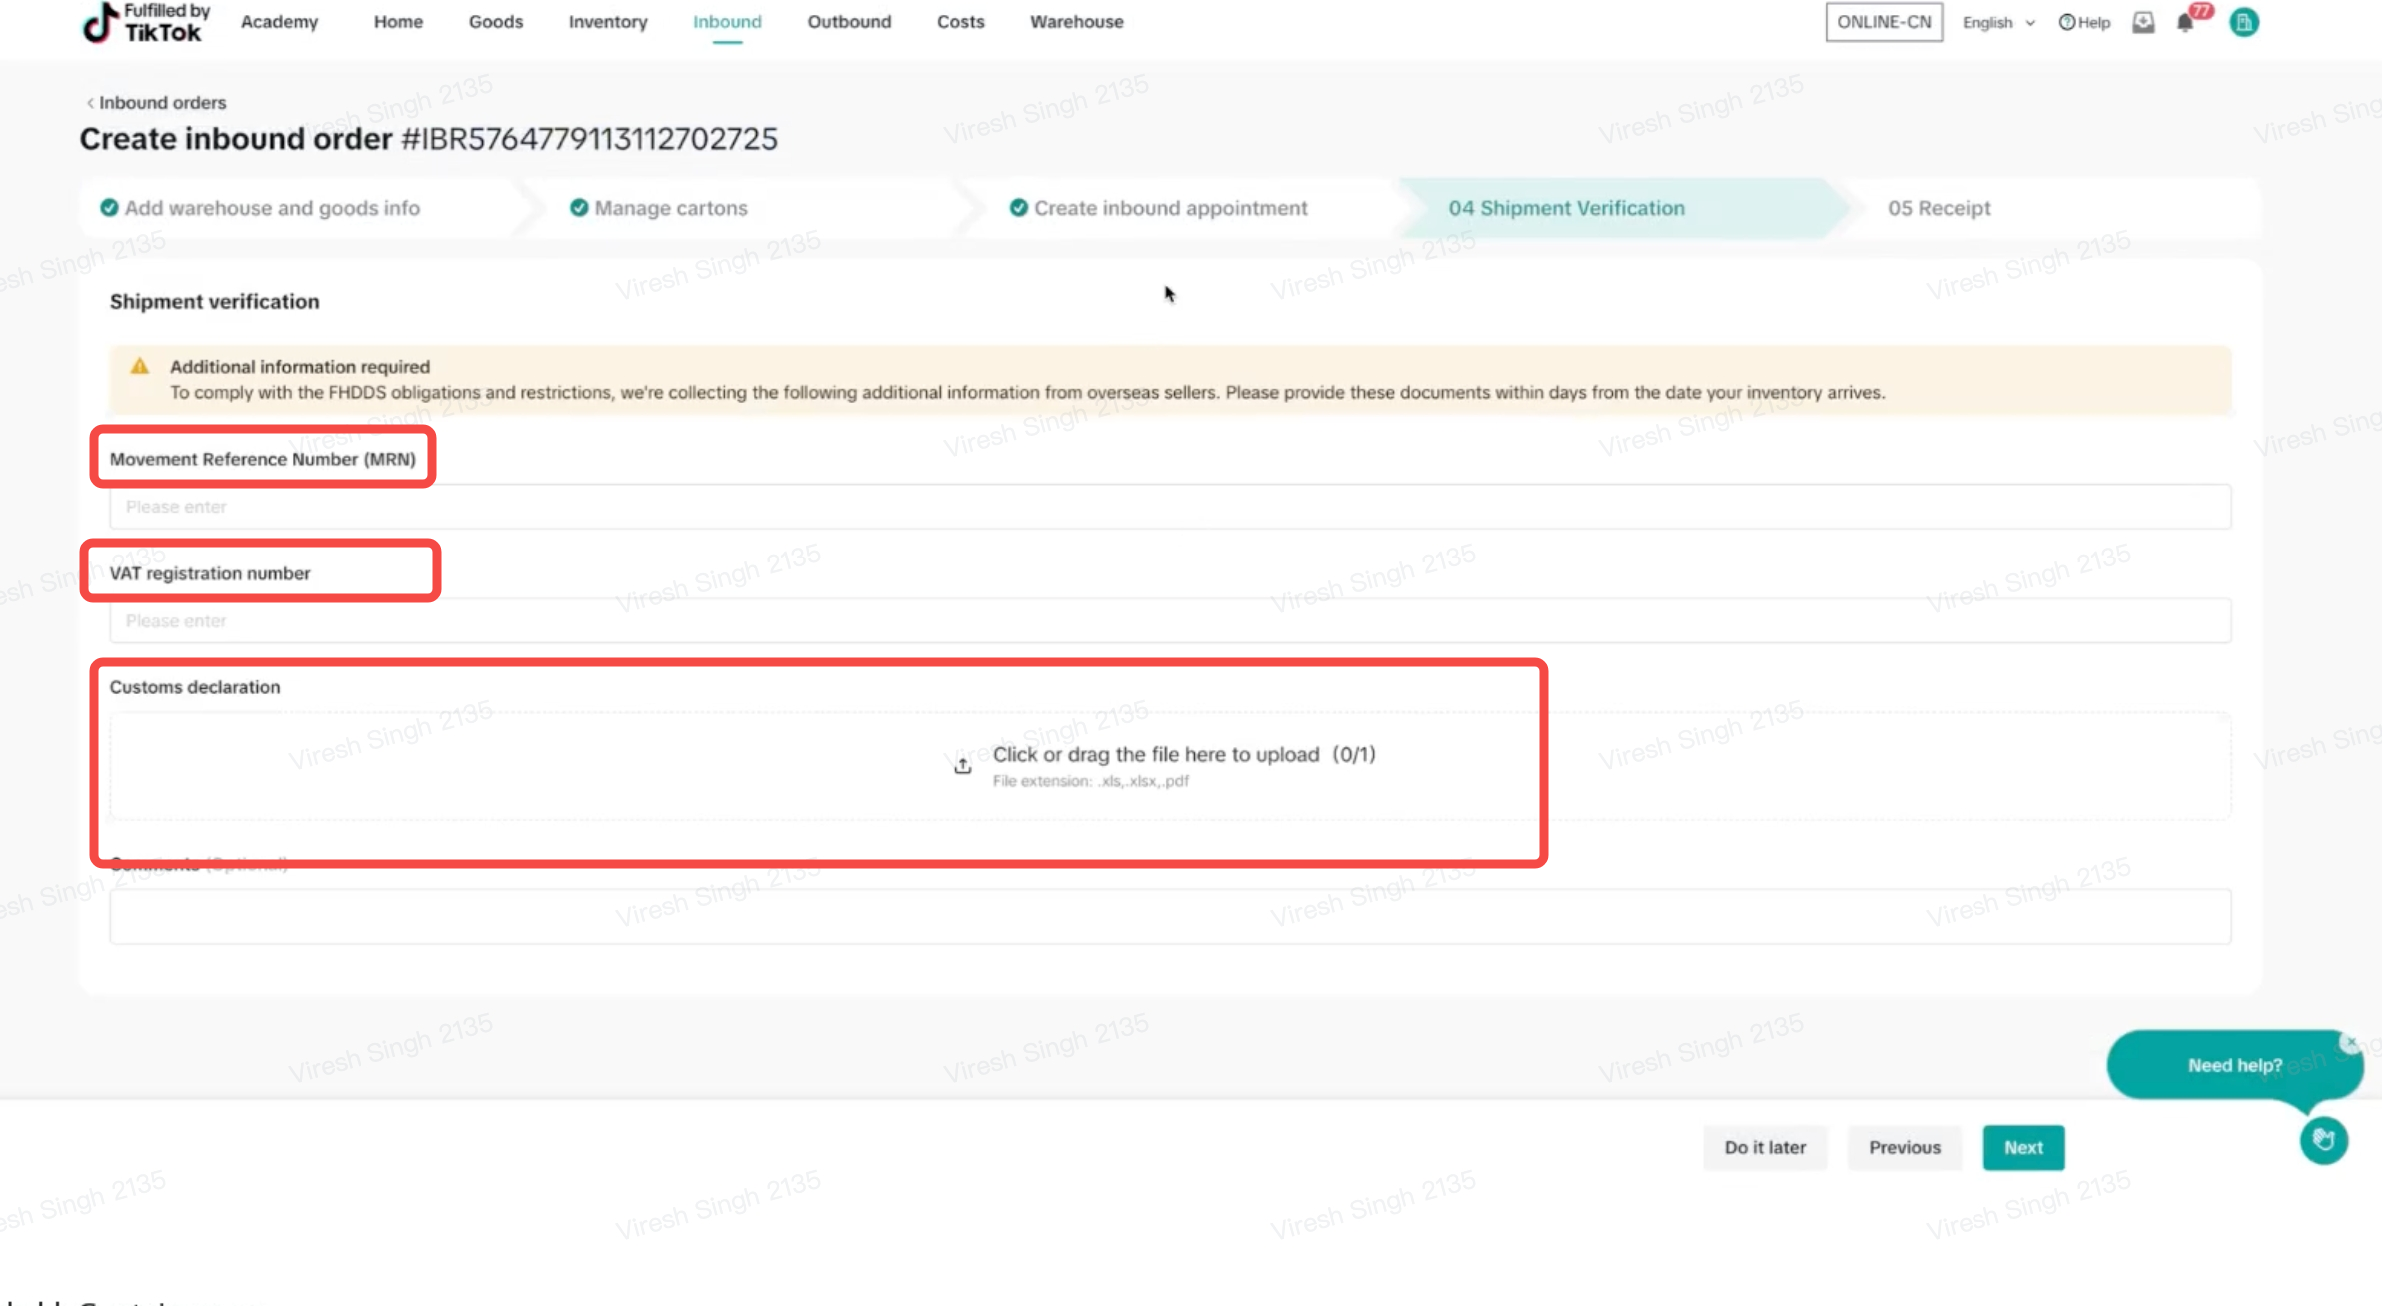This screenshot has width=2382, height=1306.
Task: Click the ONLINE-CN environment selector
Action: tap(1884, 22)
